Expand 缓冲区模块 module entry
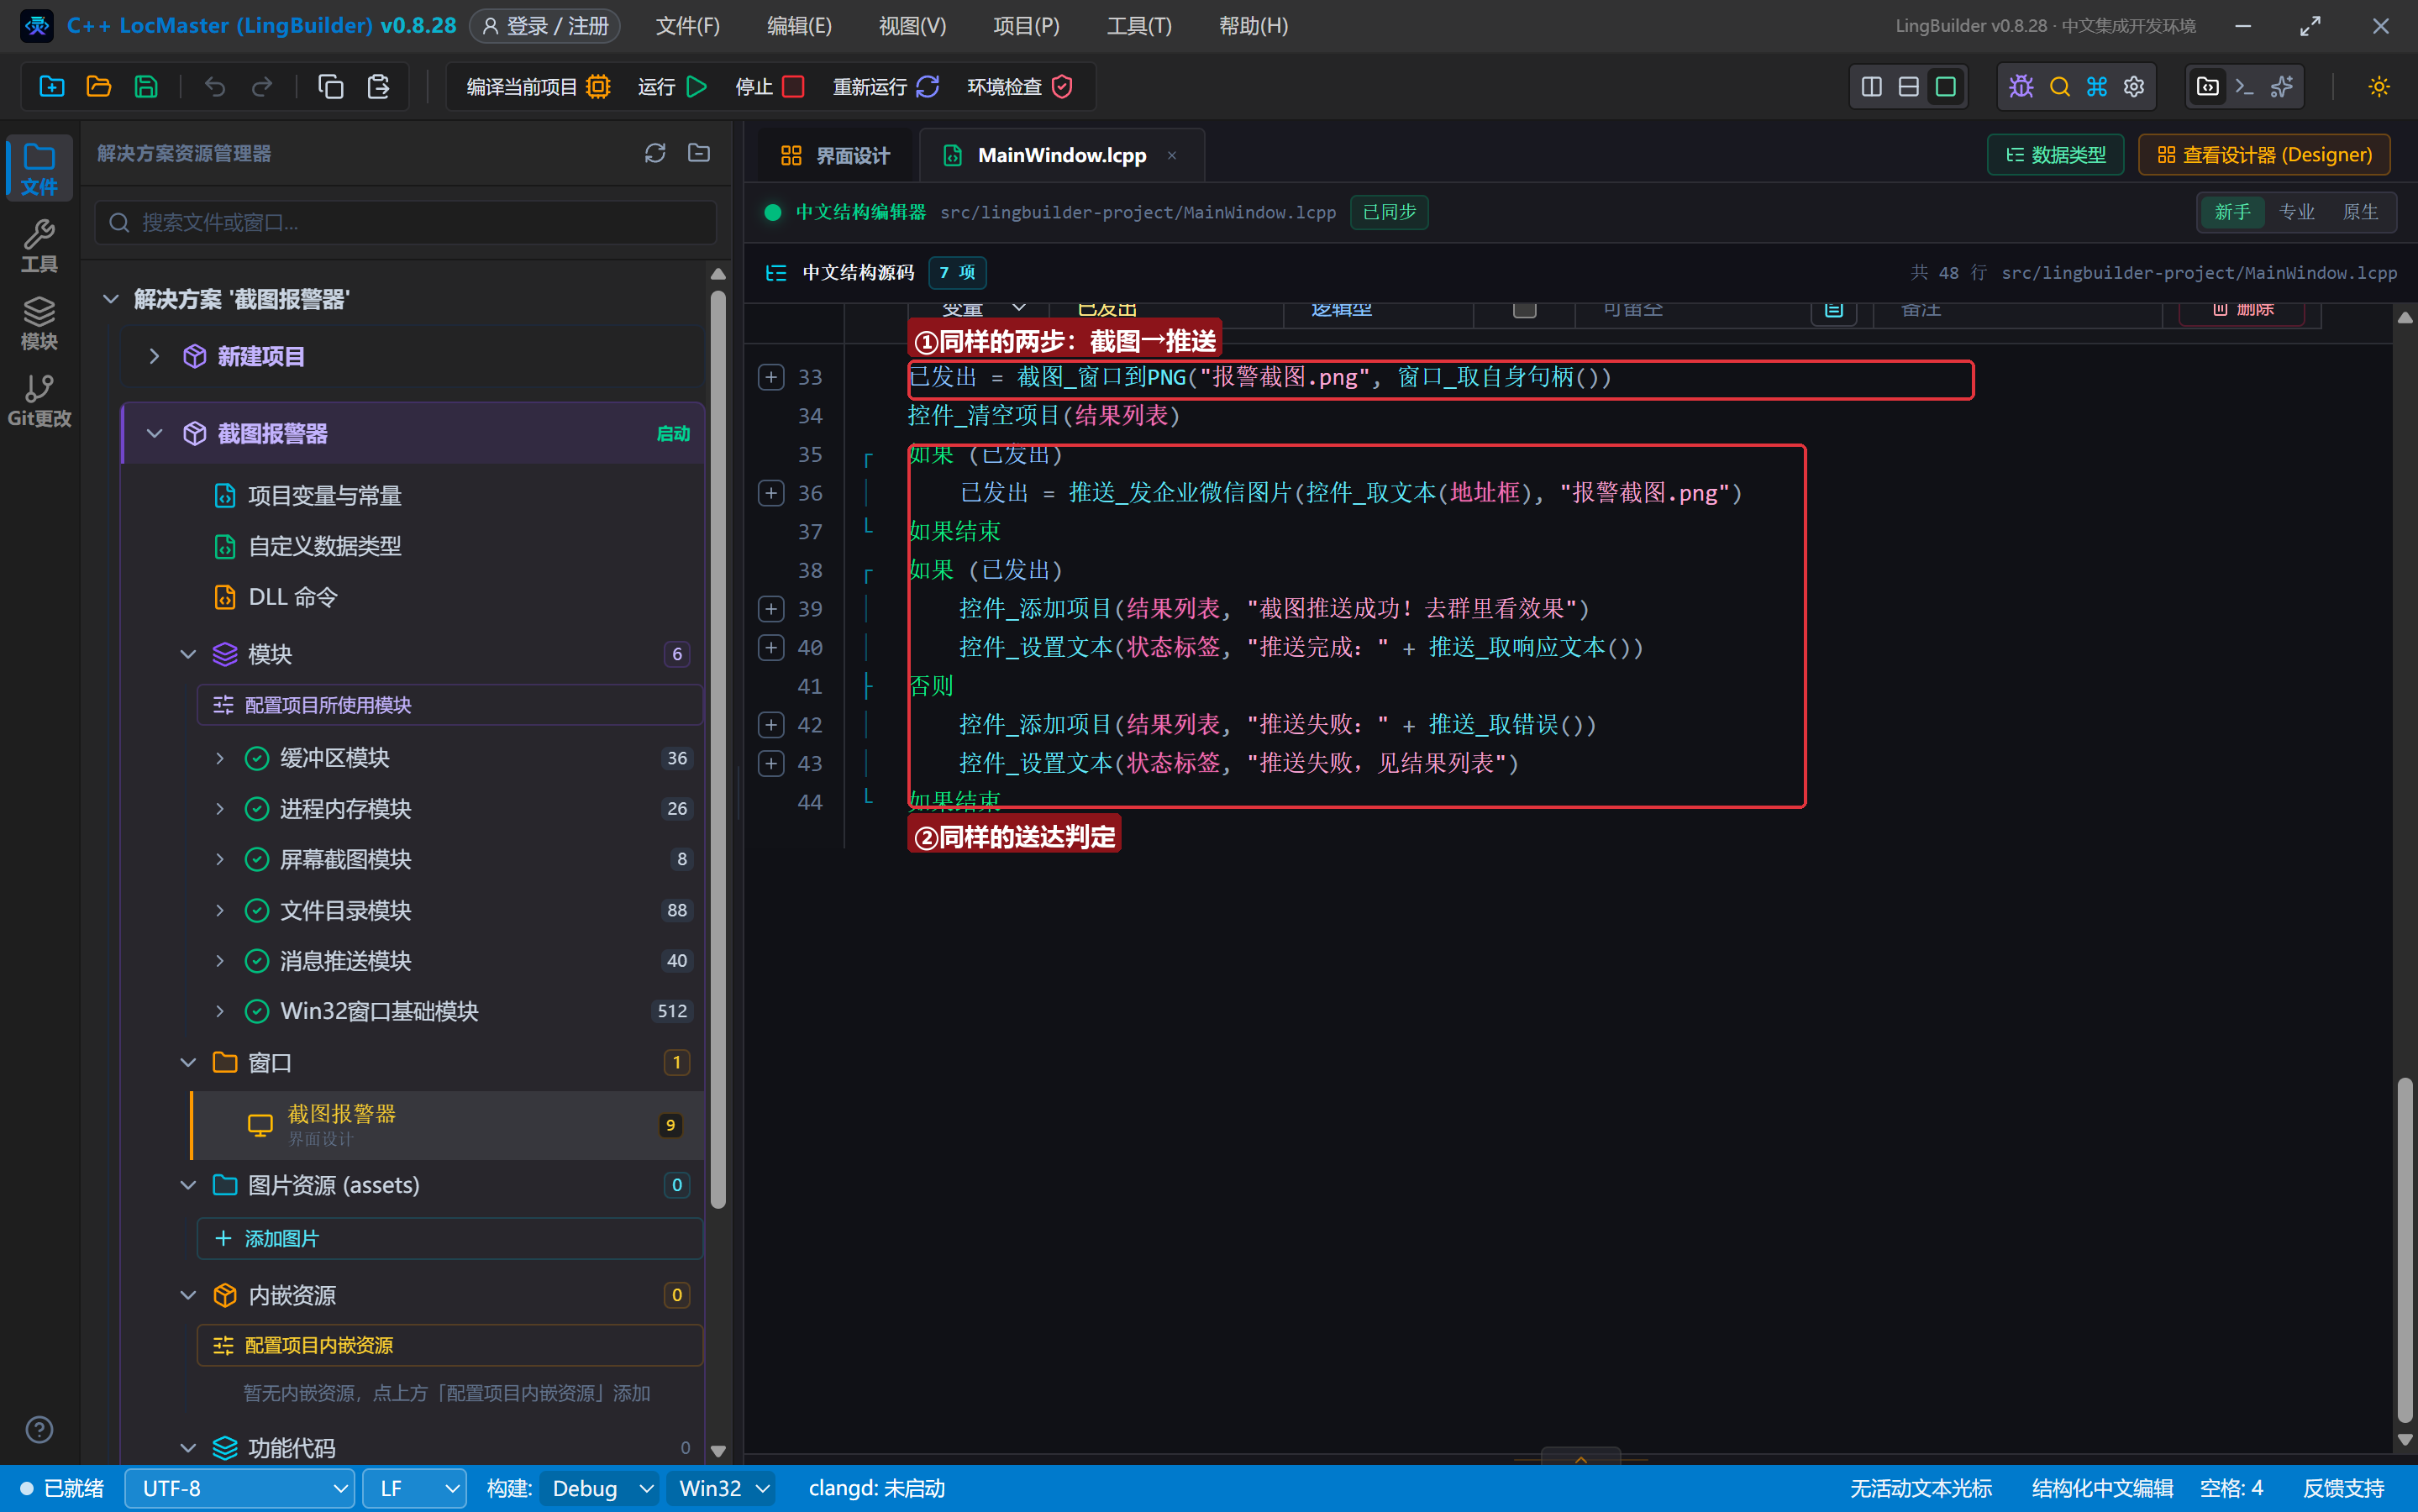The height and width of the screenshot is (1512, 2418). [x=219, y=758]
